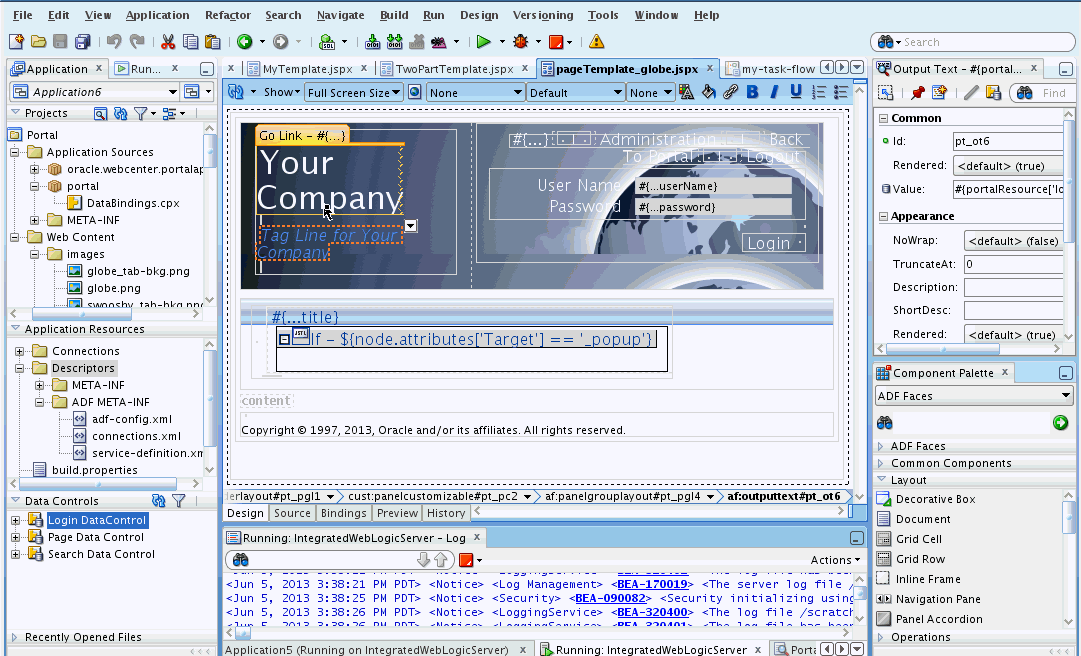The height and width of the screenshot is (656, 1081).
Task: Click the TruncateAt input field
Action: click(x=1013, y=264)
